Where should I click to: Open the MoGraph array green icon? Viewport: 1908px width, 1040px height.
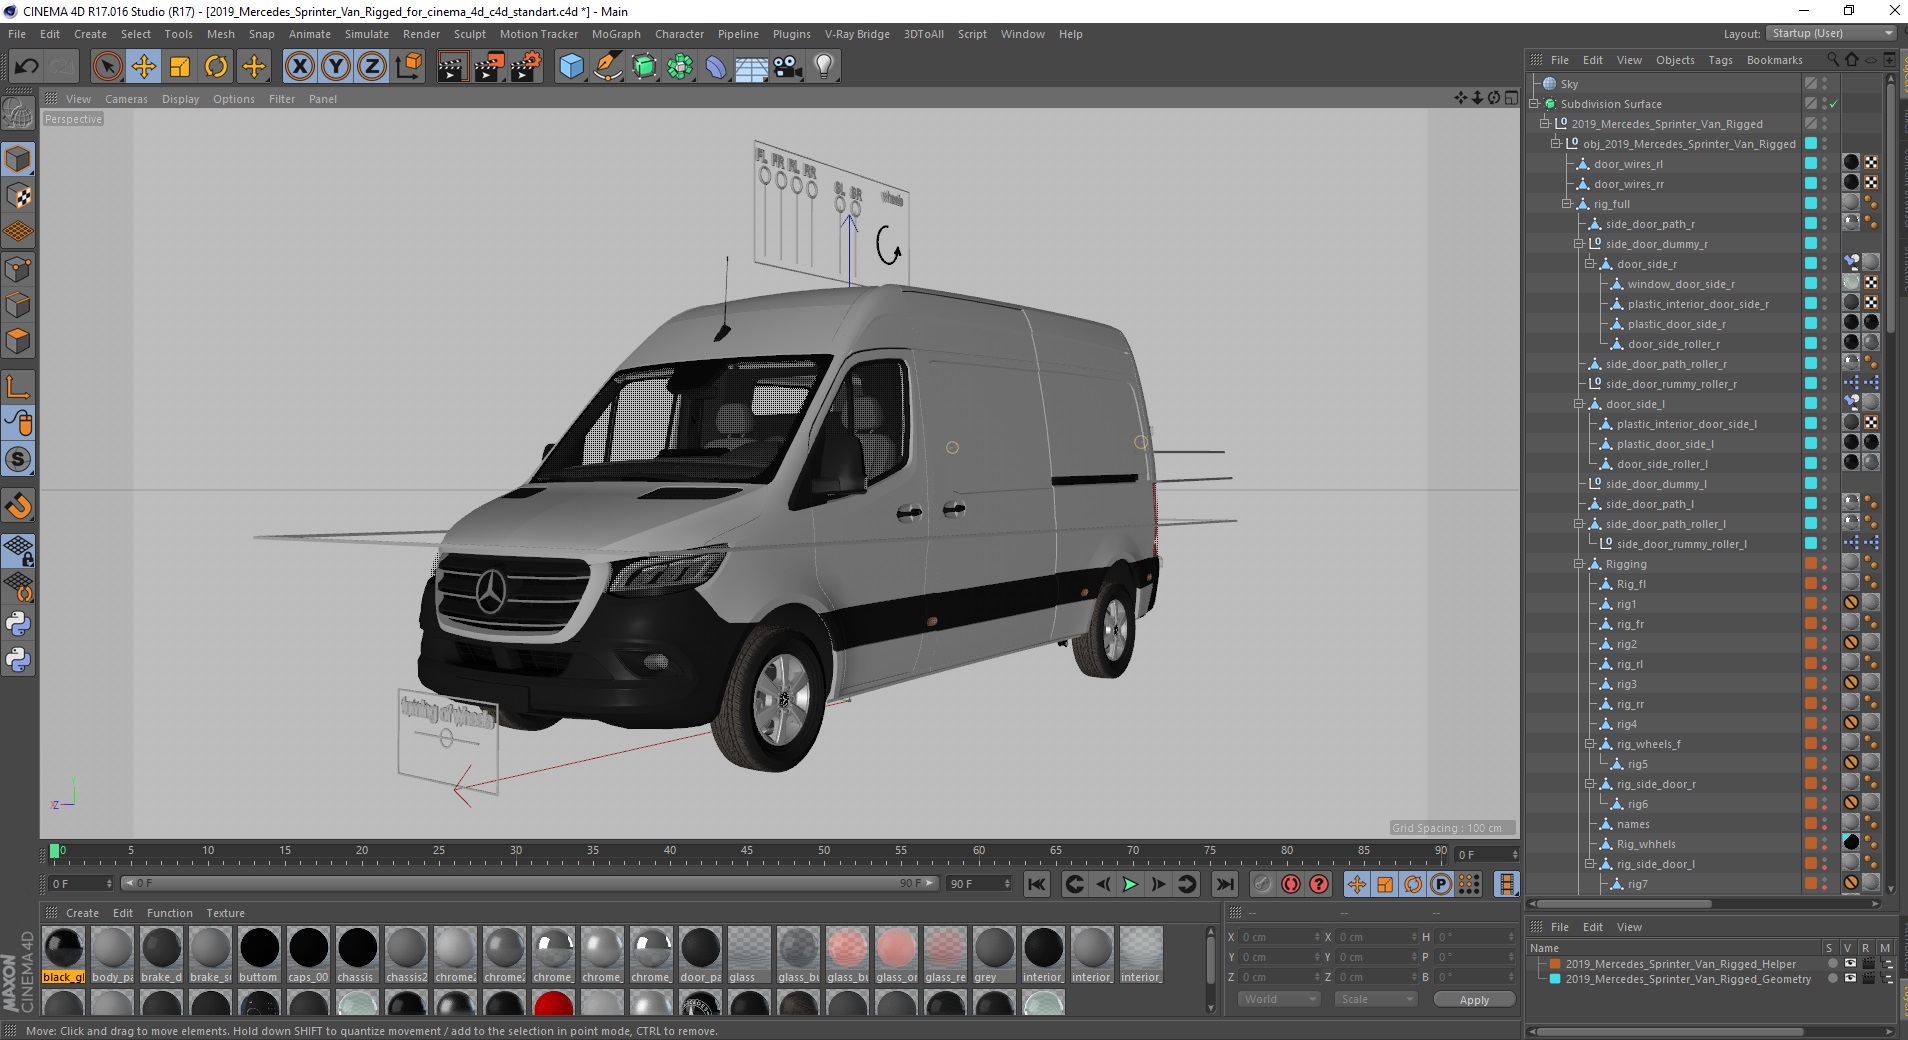(x=680, y=67)
